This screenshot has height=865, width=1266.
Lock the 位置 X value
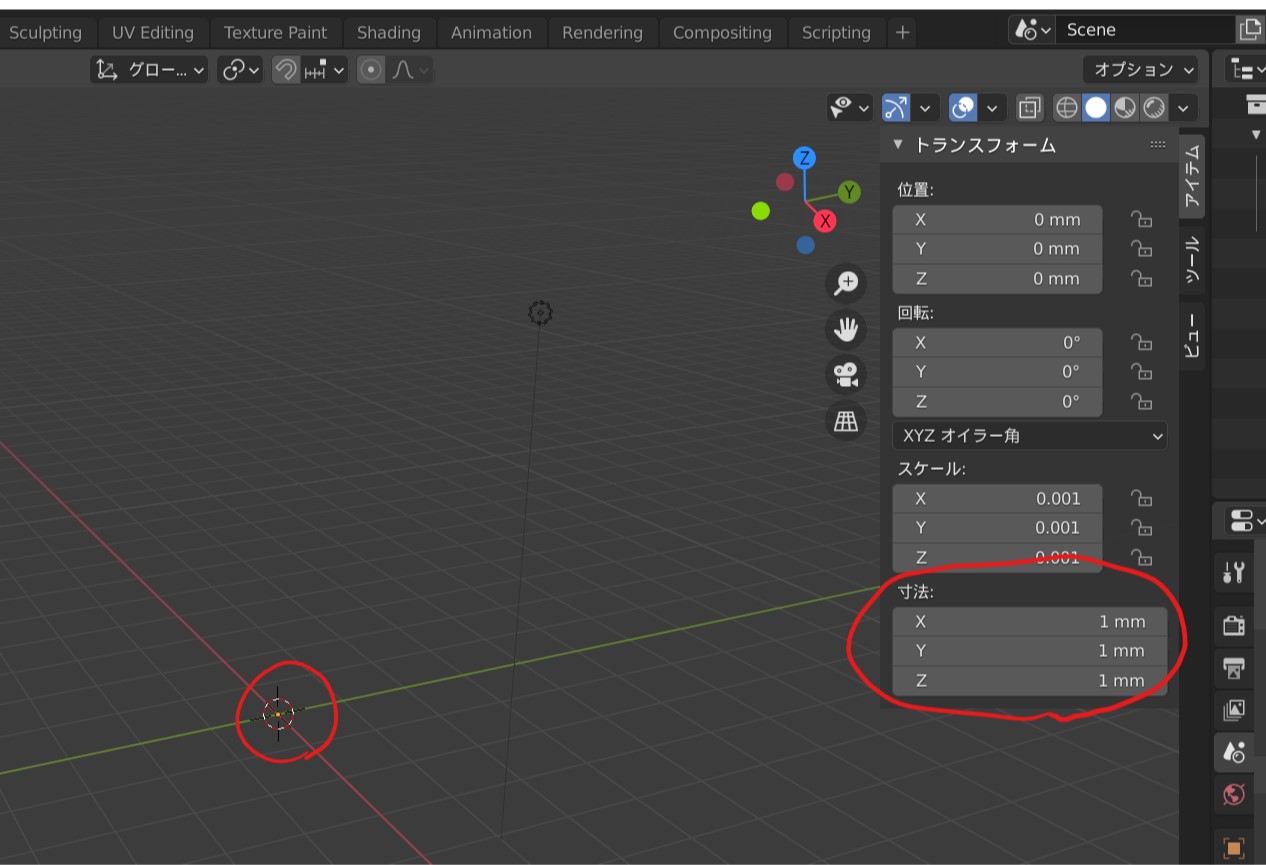[1141, 220]
